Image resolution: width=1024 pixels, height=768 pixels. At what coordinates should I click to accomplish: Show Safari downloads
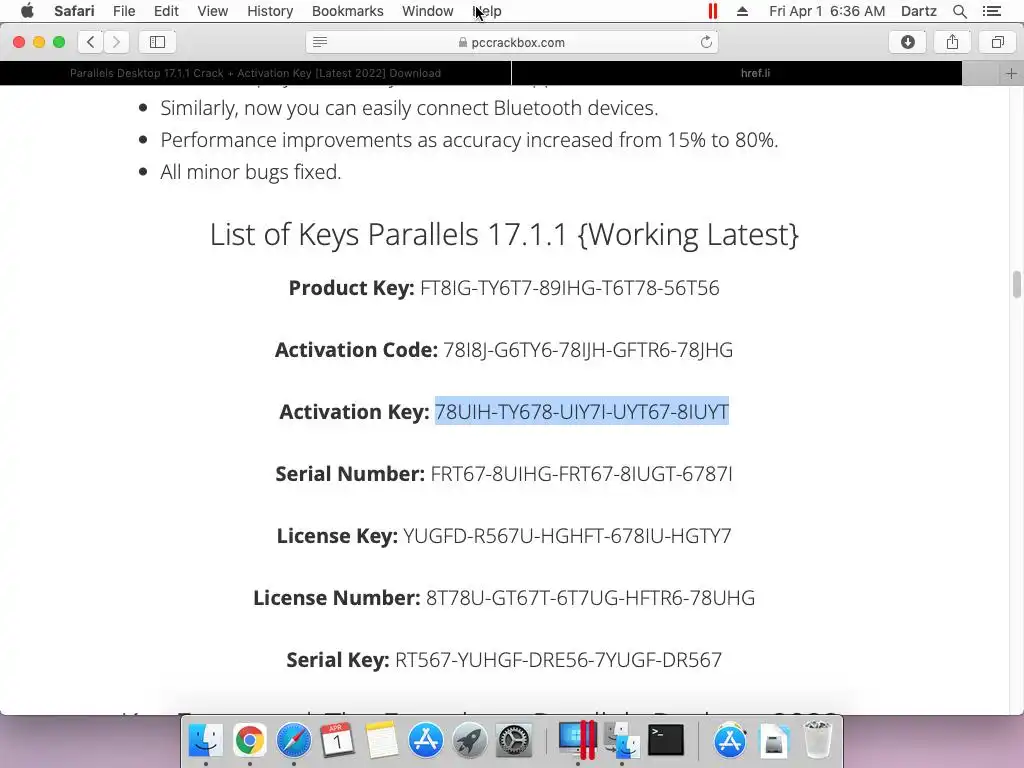908,42
